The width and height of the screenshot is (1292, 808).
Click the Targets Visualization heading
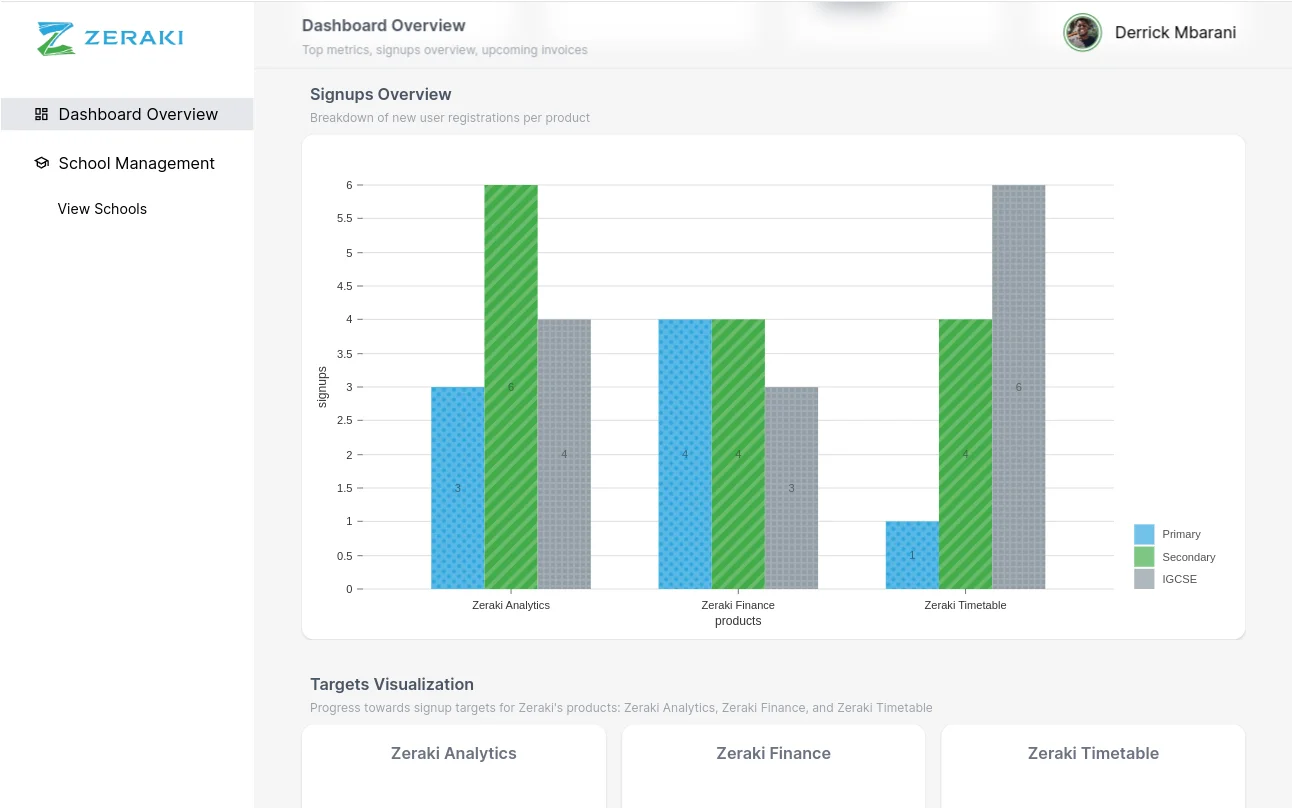392,684
